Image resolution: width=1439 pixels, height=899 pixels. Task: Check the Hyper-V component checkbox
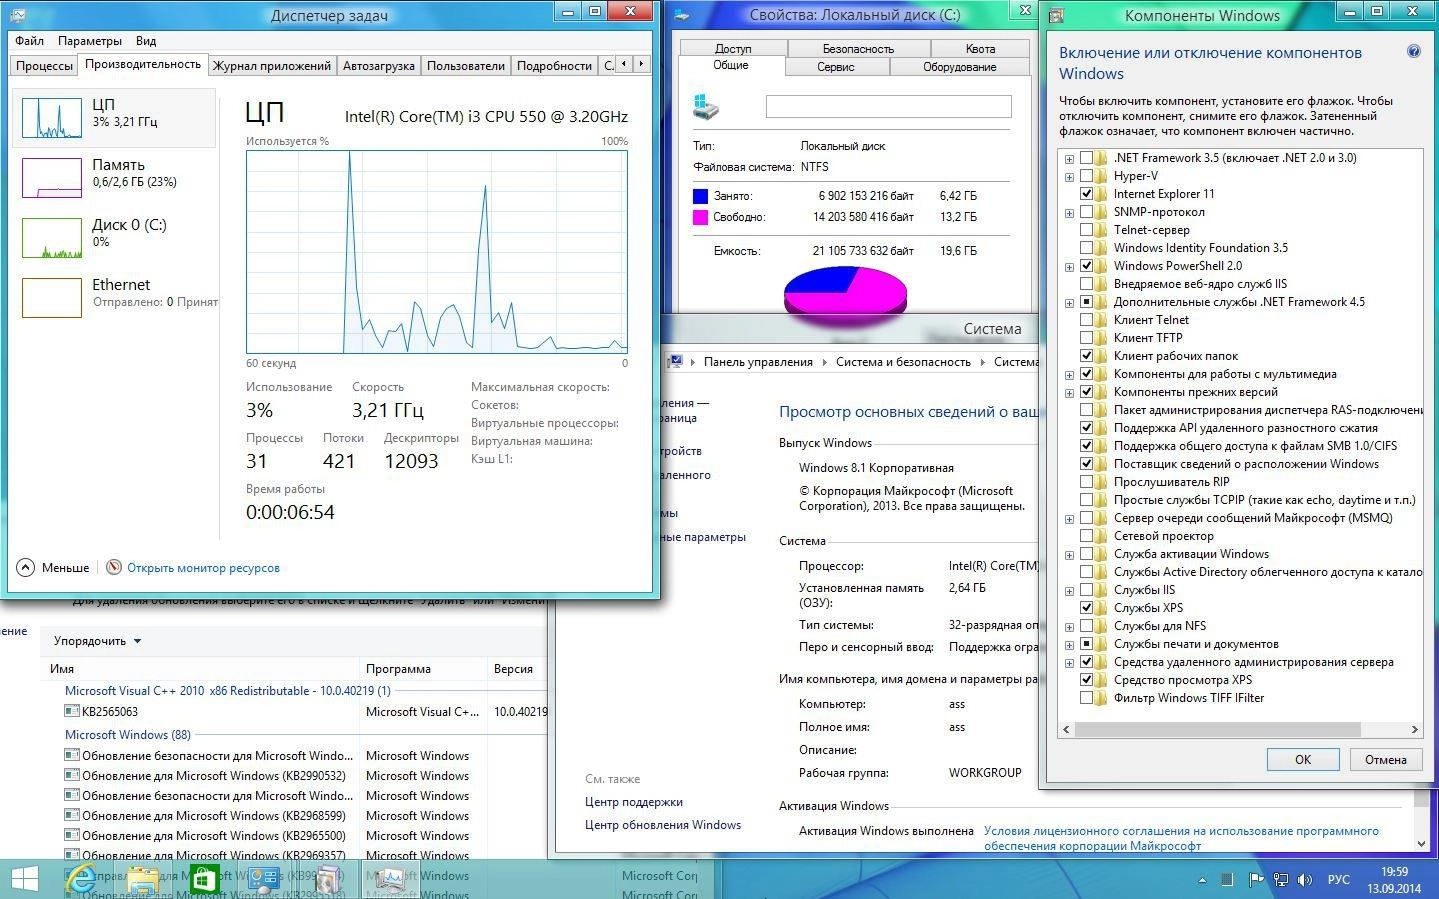click(x=1086, y=176)
